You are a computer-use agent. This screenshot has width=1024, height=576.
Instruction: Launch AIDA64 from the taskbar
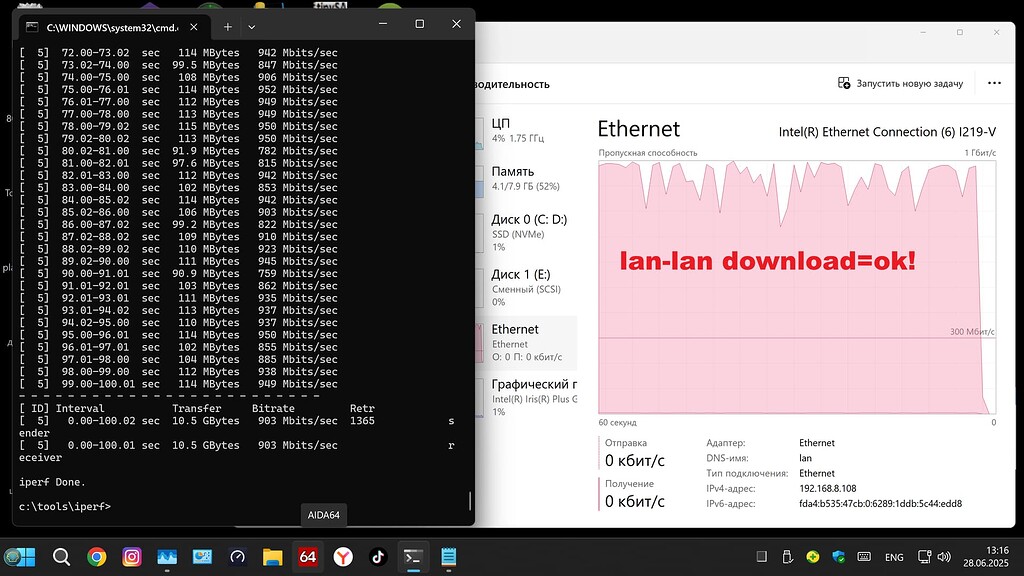click(x=307, y=556)
